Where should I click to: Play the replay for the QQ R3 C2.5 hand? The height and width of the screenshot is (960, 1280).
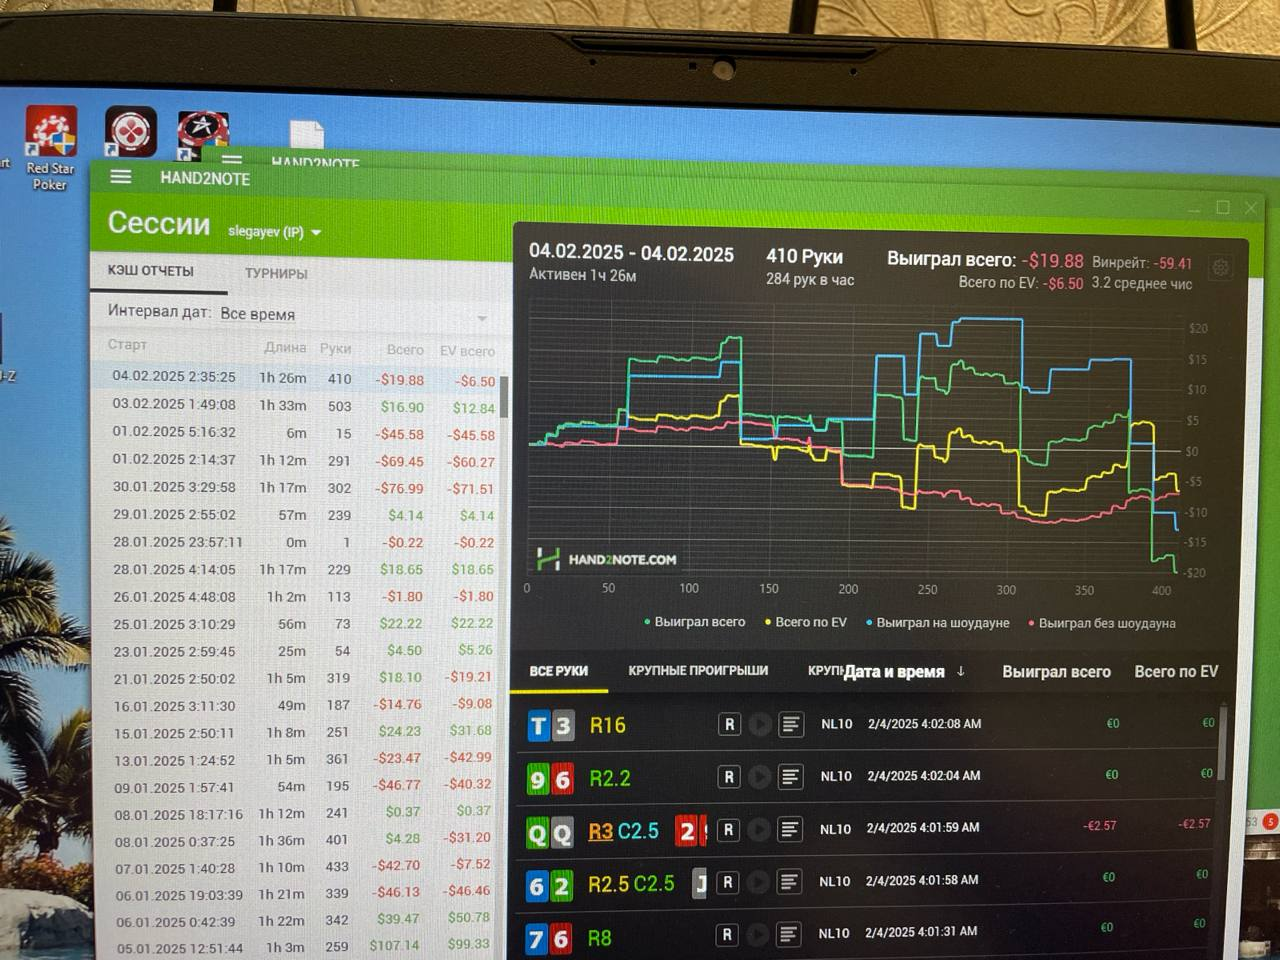[x=759, y=829]
